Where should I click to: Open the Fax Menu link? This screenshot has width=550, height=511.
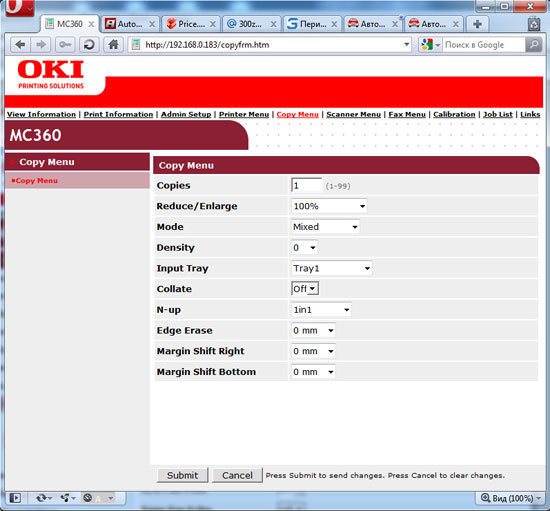(407, 114)
